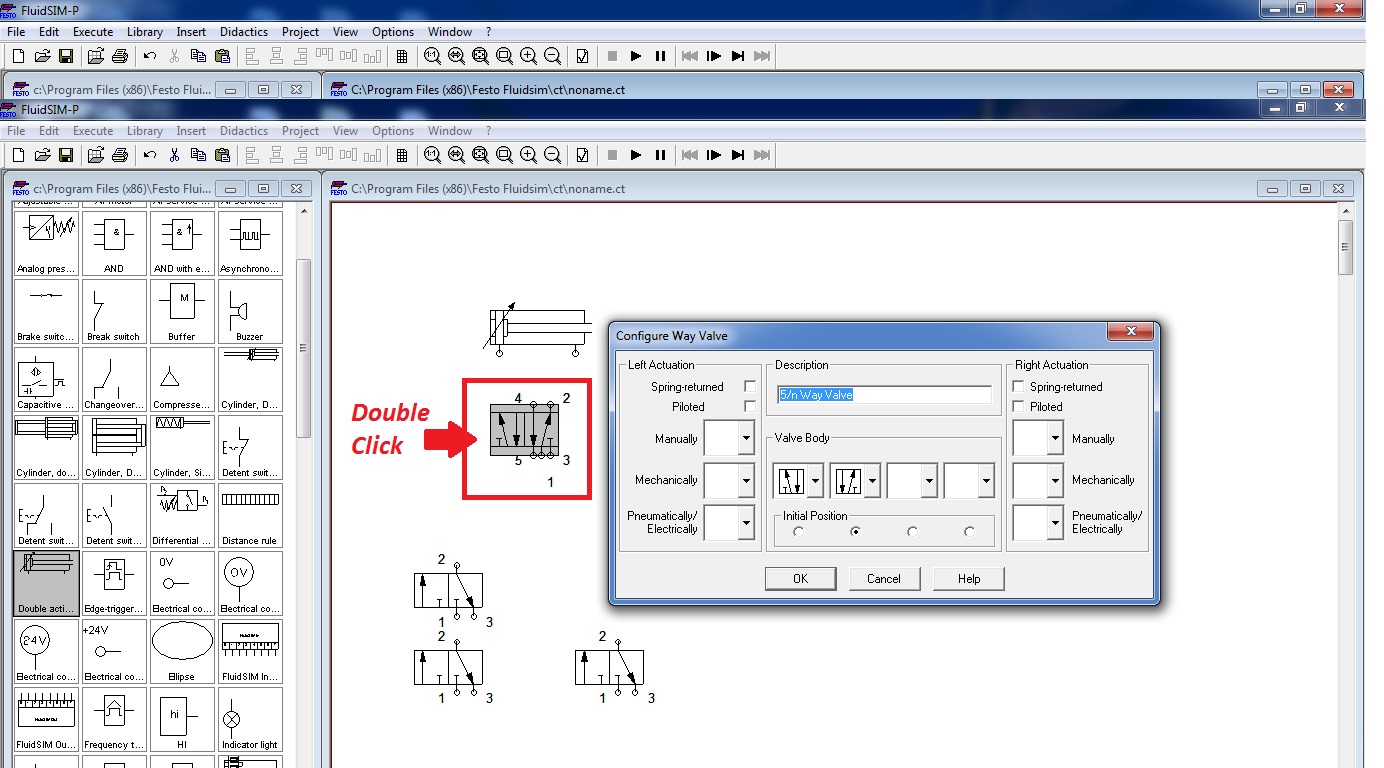This screenshot has height=768, width=1384.
Task: Select the +24V electrical connection component
Action: point(114,650)
